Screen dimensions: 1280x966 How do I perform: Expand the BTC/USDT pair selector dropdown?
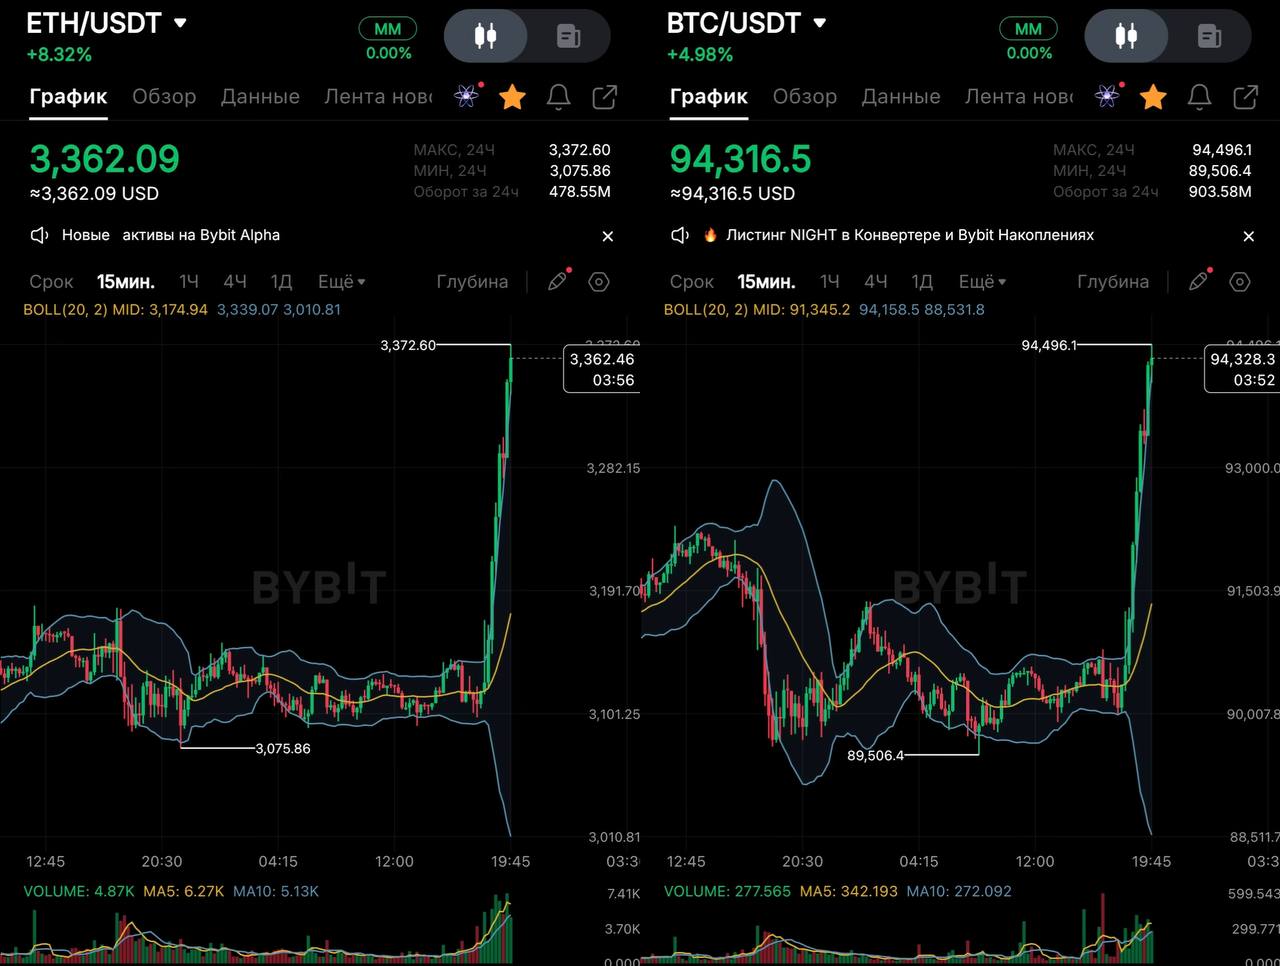(820, 23)
